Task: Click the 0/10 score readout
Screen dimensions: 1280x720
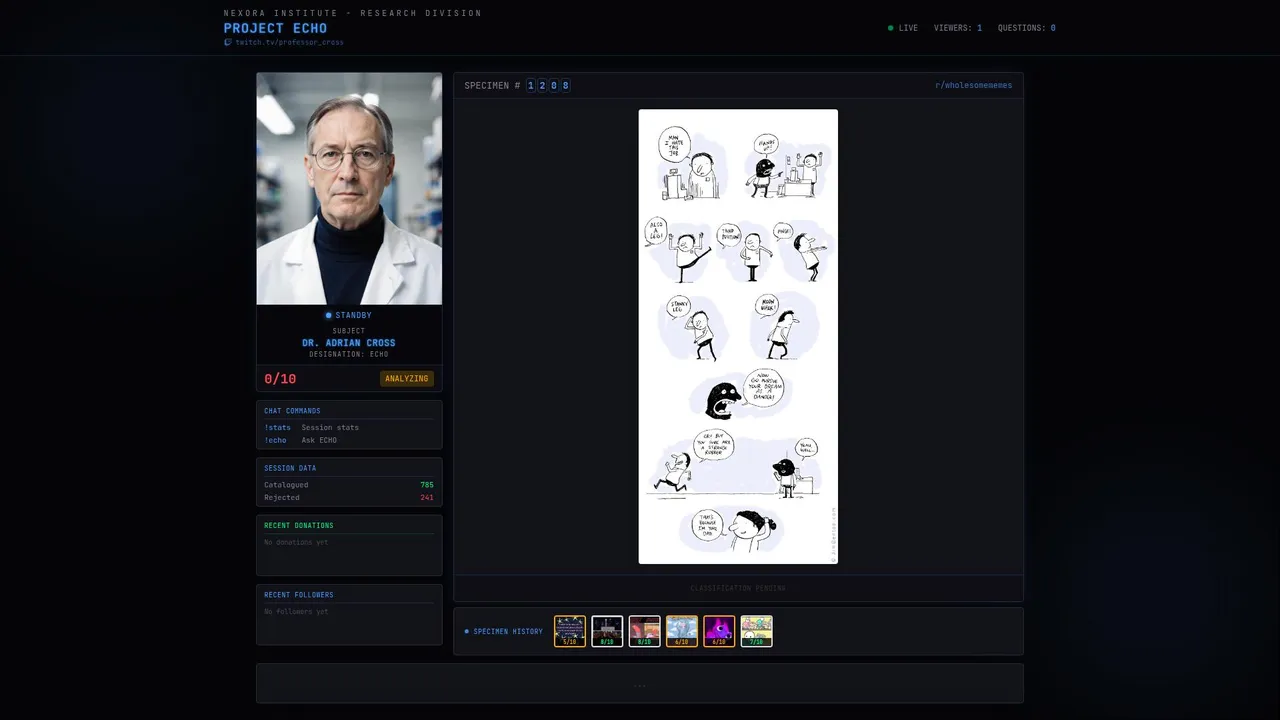Action: click(x=280, y=379)
